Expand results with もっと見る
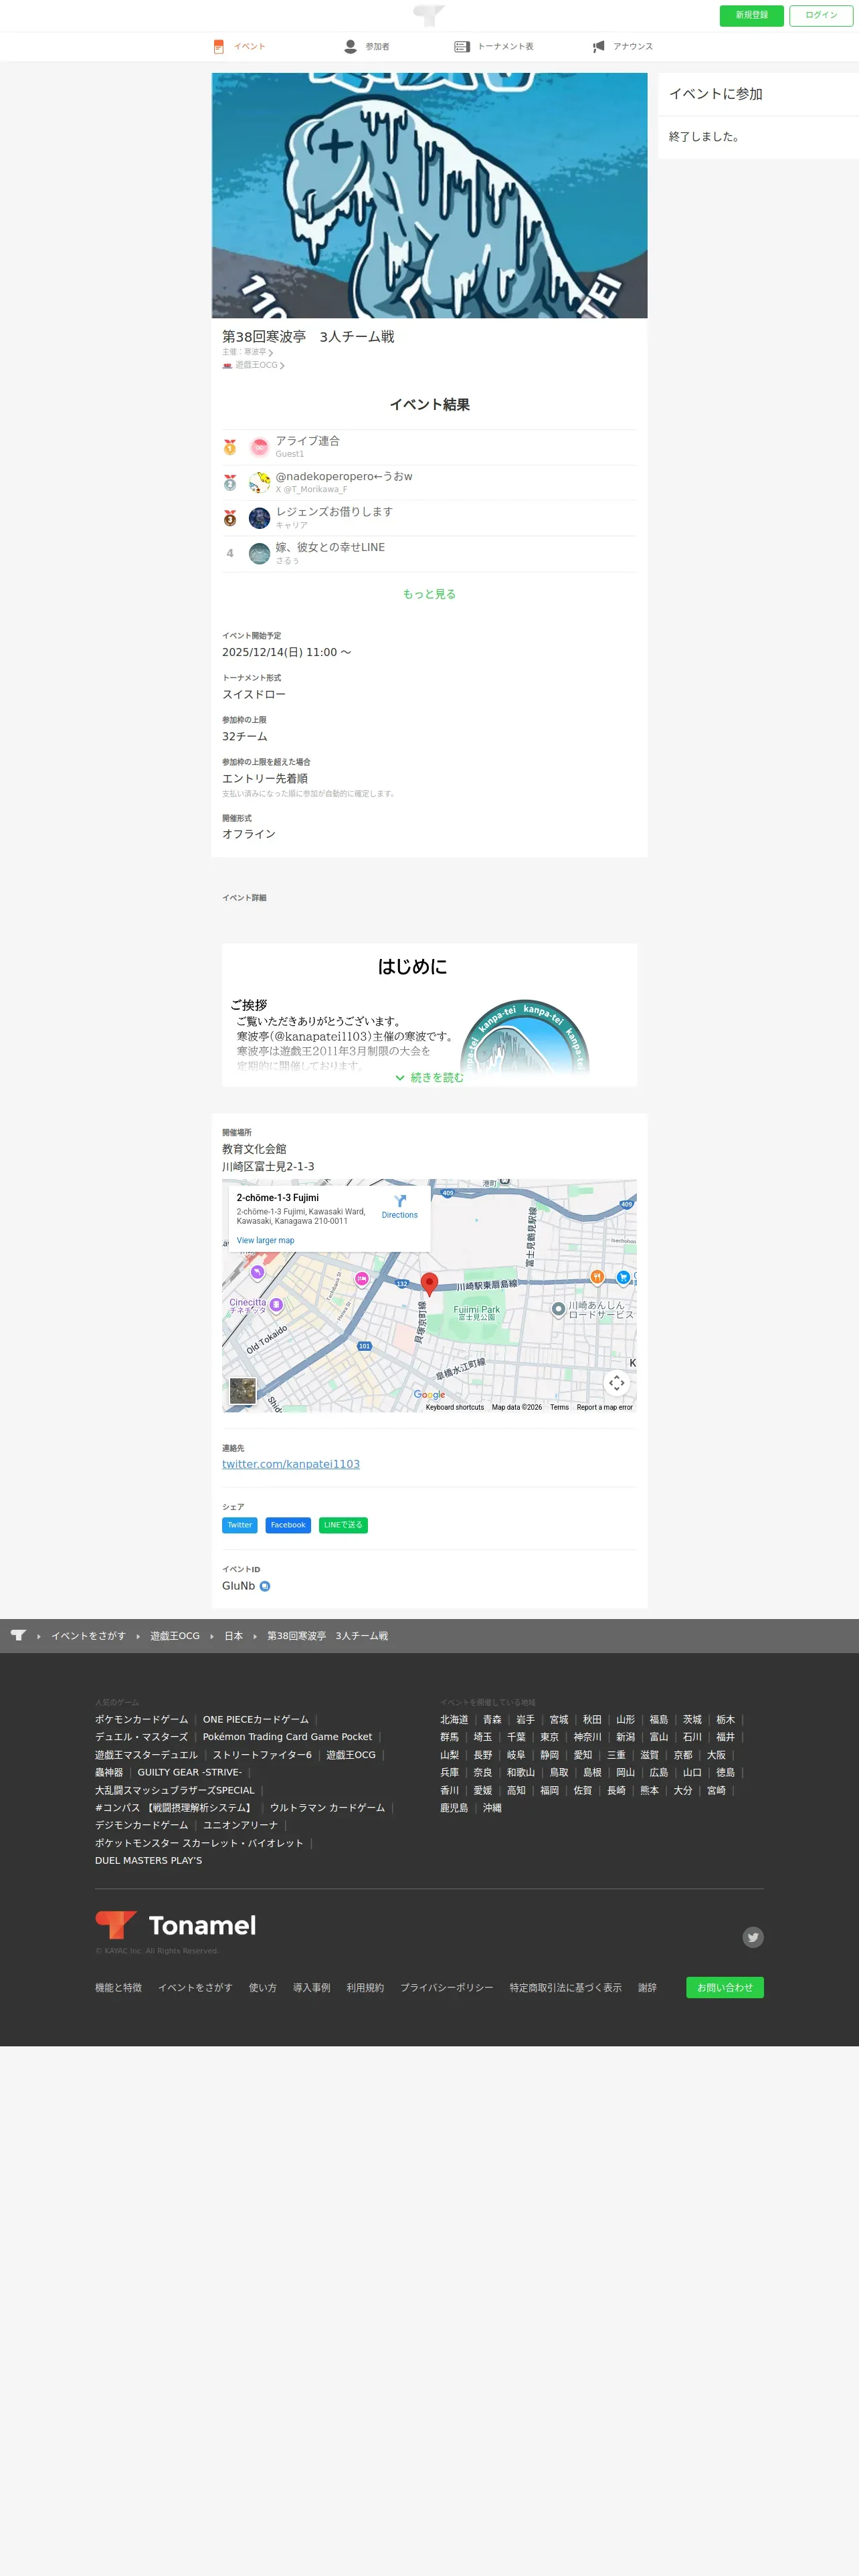The height and width of the screenshot is (2576, 859). [x=429, y=594]
